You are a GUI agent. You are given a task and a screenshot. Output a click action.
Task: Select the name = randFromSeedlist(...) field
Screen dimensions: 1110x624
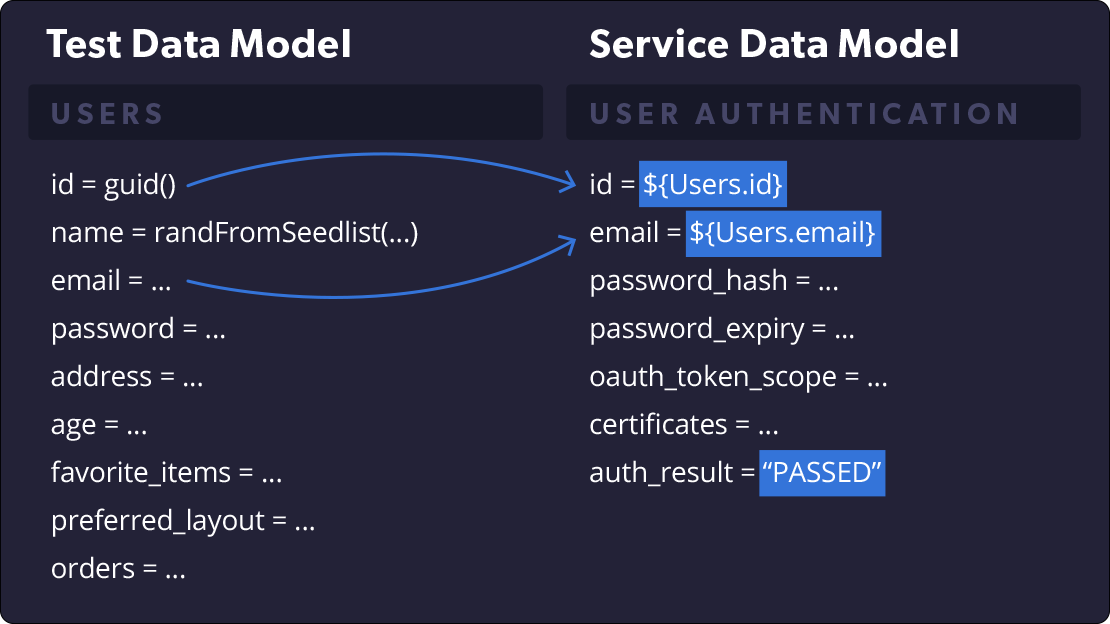234,232
